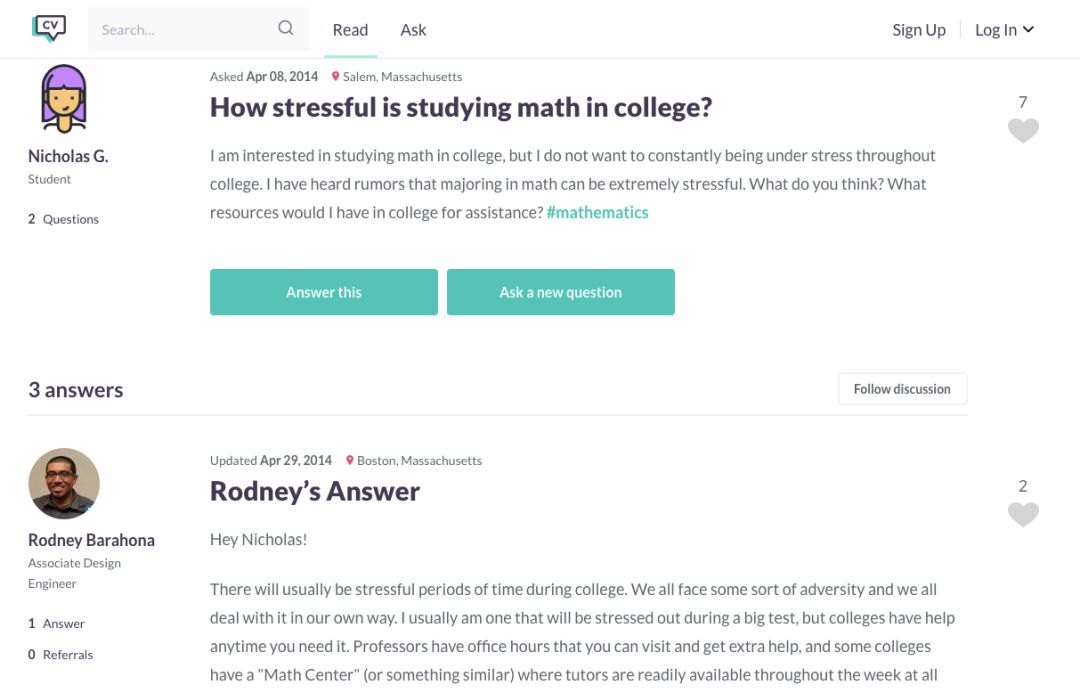The width and height of the screenshot is (1080, 693).
Task: Open the #mathematics hashtag link
Action: (597, 212)
